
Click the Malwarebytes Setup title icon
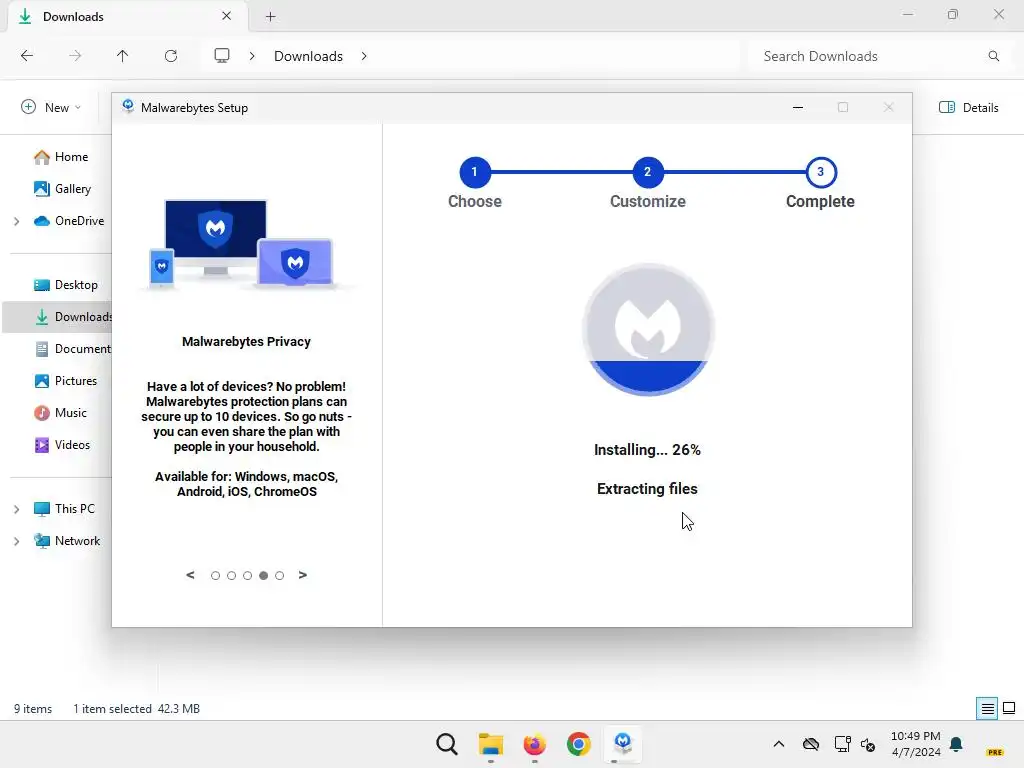(x=128, y=106)
